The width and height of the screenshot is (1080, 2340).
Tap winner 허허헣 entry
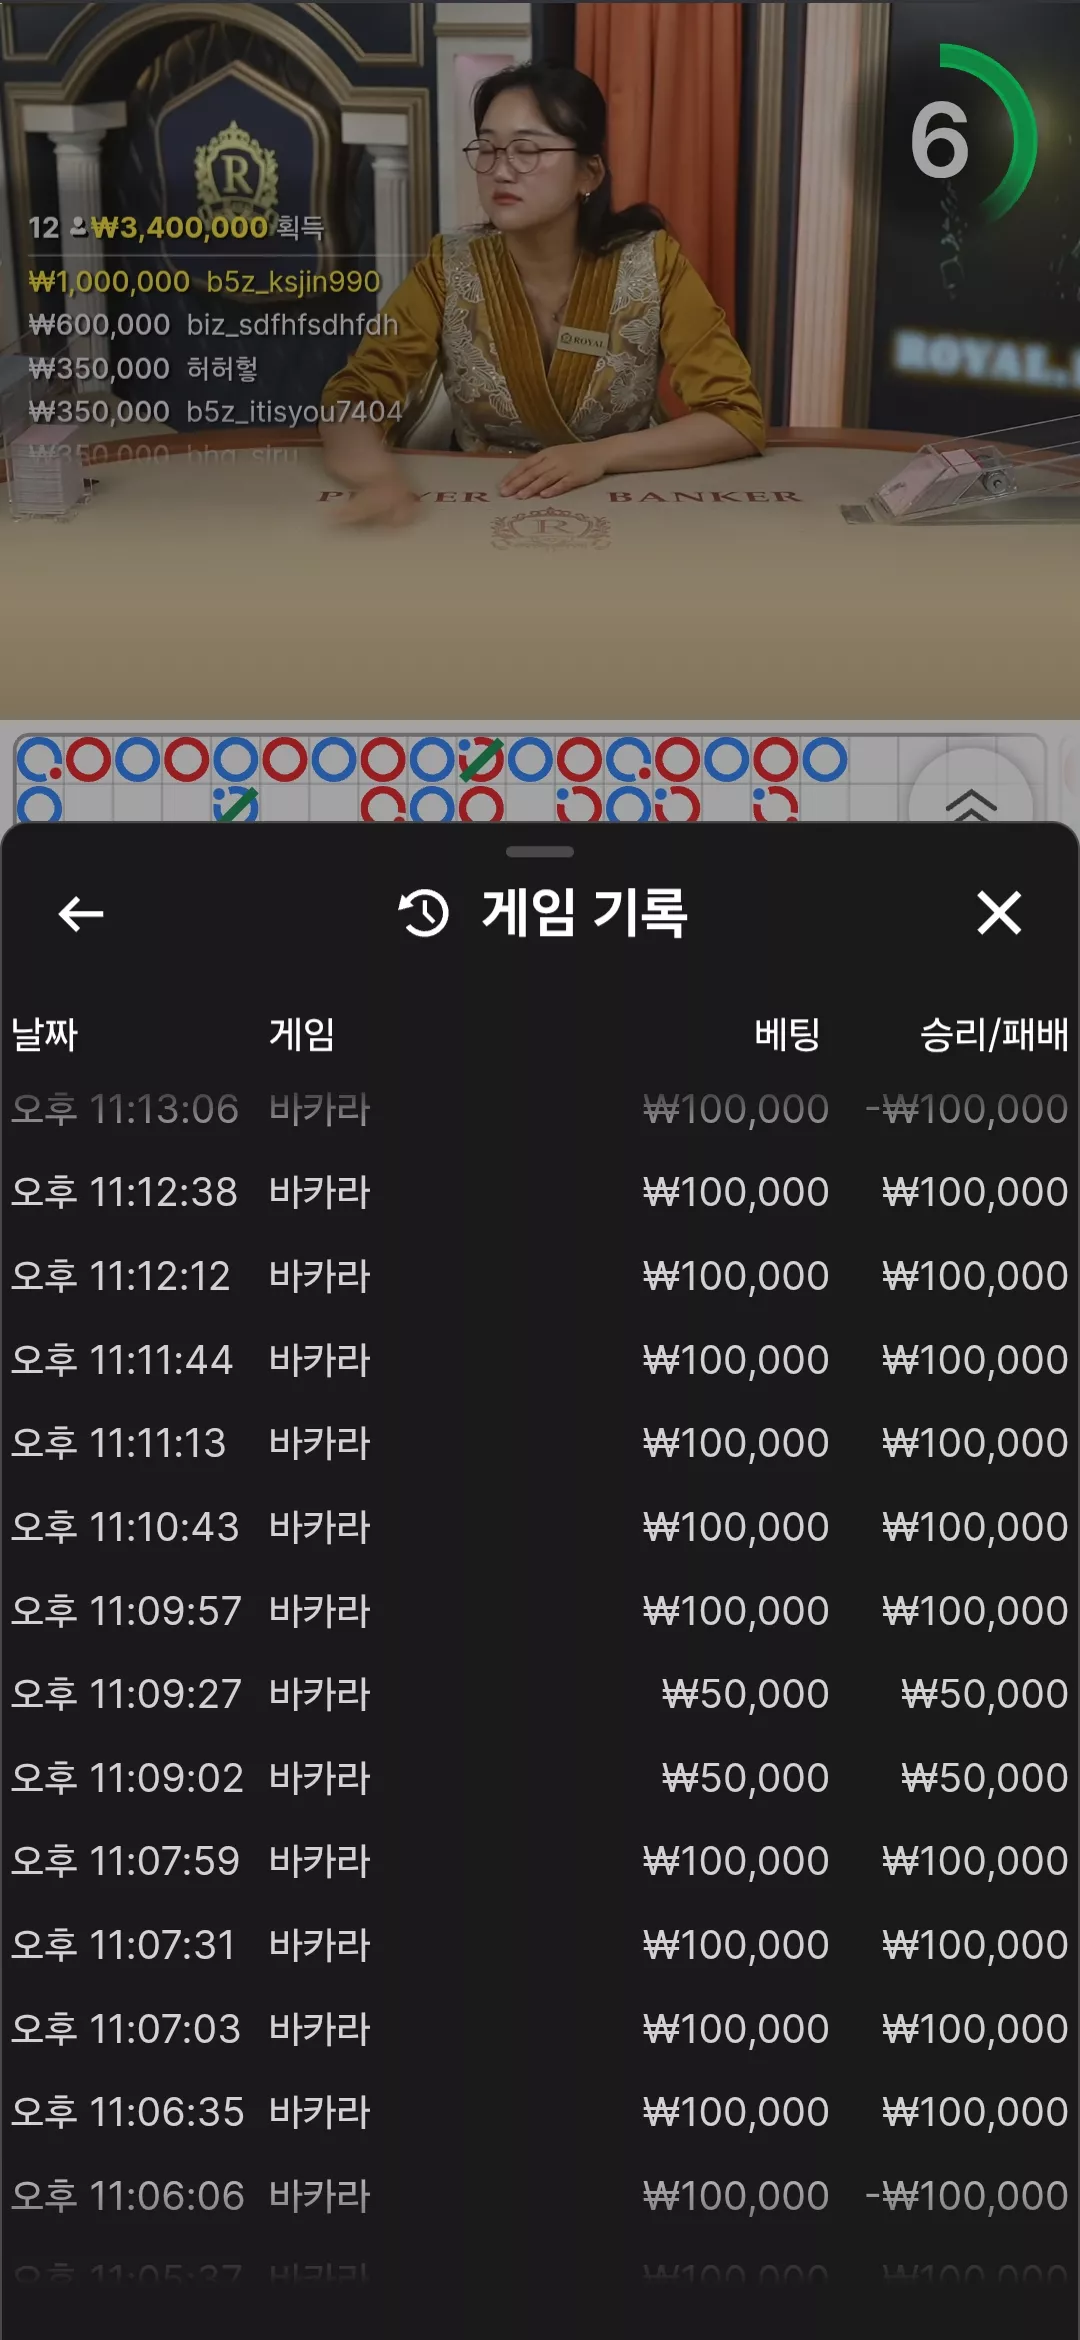click(x=143, y=368)
